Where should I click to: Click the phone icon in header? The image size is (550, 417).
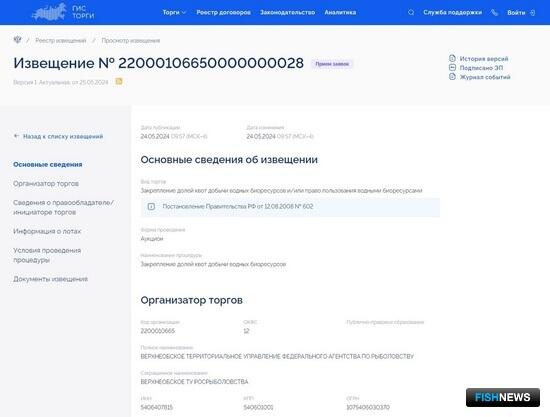click(x=494, y=12)
